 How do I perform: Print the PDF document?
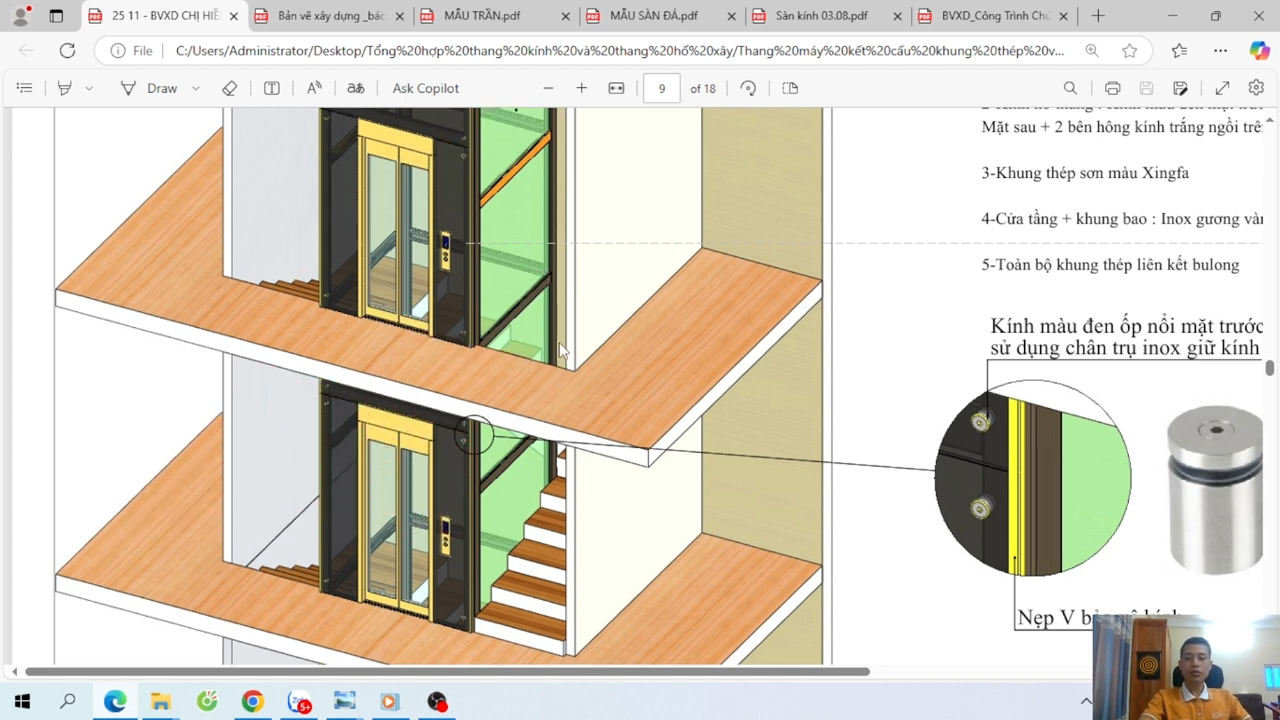1112,88
